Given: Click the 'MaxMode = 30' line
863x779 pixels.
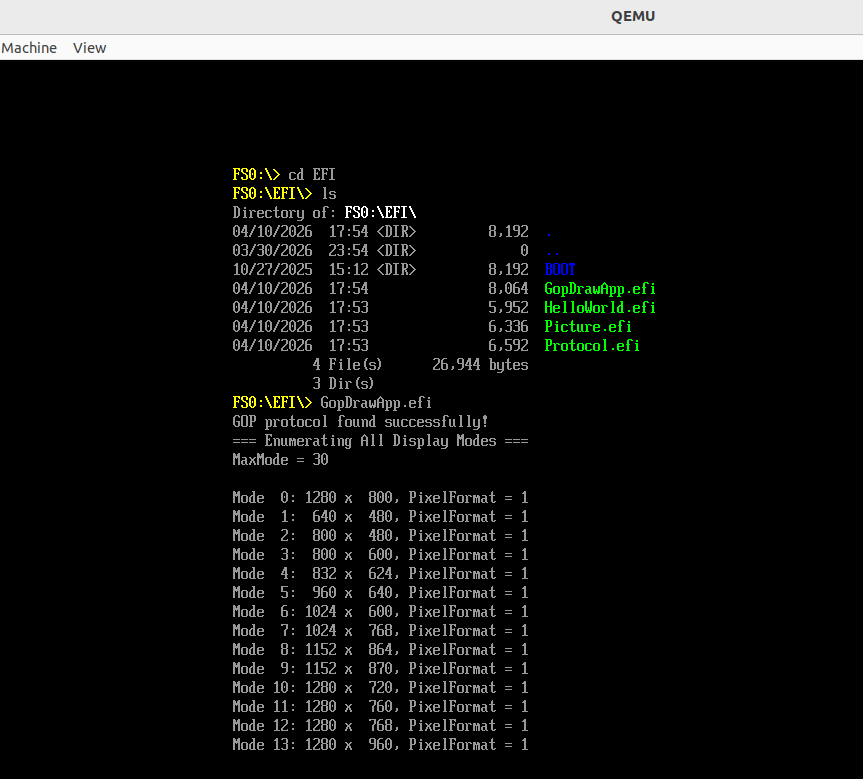Looking at the screenshot, I should tap(280, 459).
